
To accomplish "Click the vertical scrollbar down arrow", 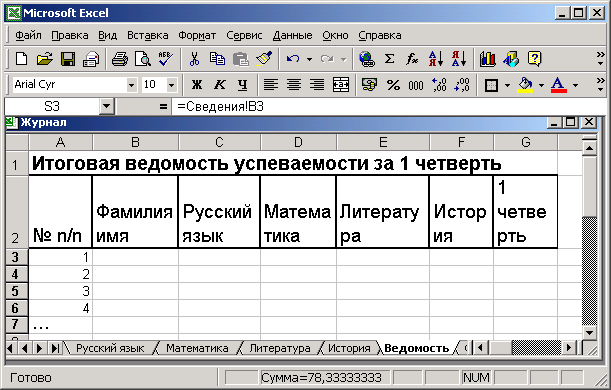I will [589, 332].
